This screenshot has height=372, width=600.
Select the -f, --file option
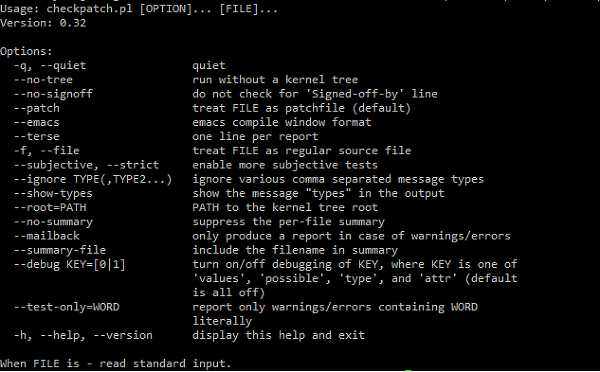[x=47, y=150]
